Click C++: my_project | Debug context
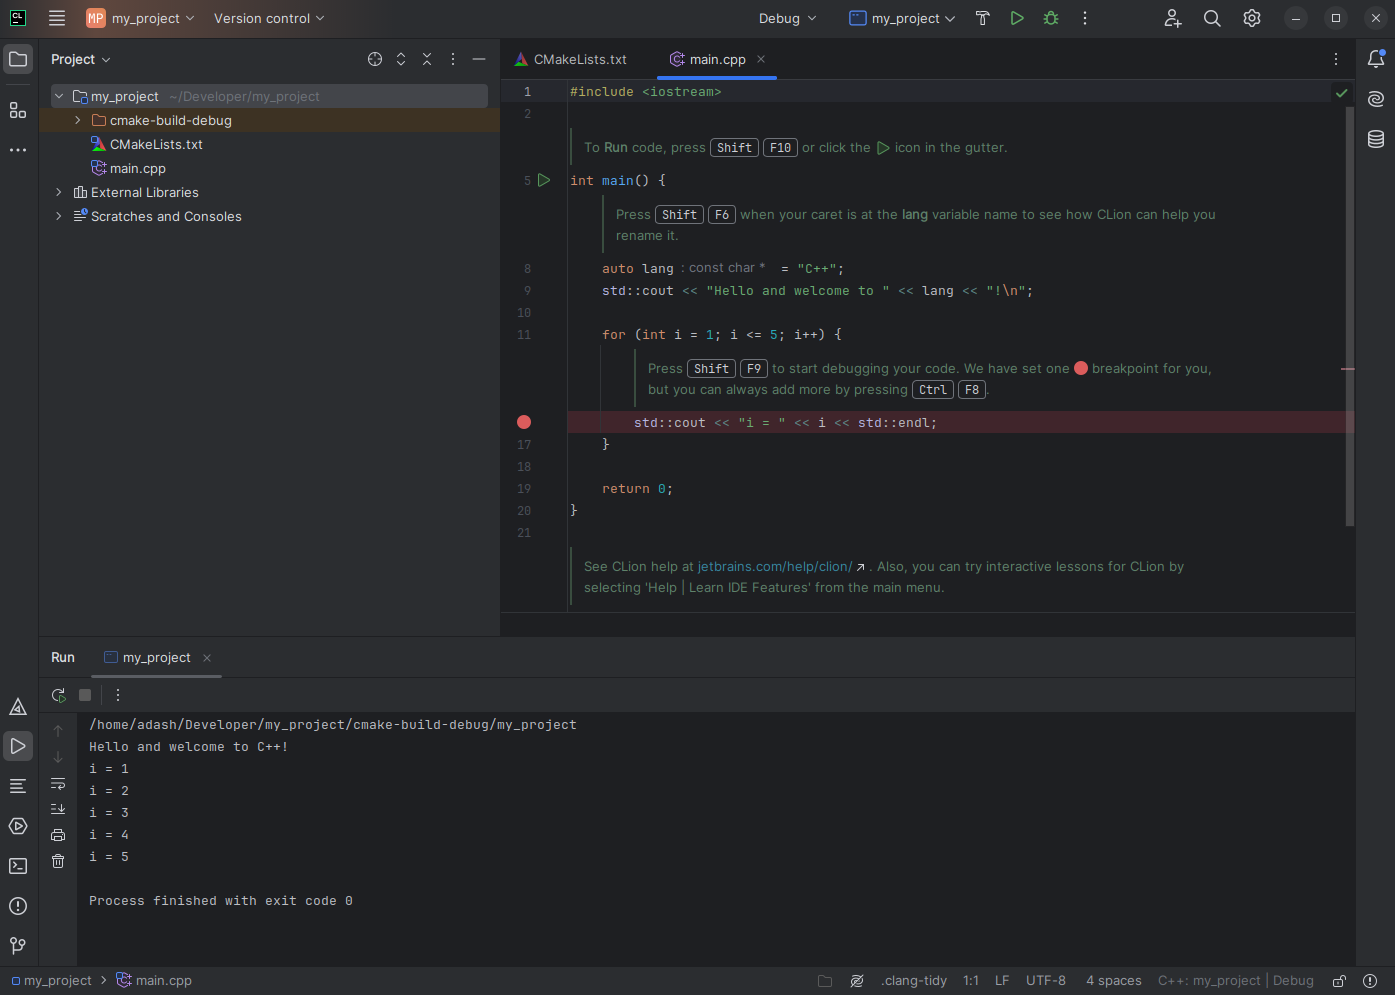1395x995 pixels. tap(1236, 981)
